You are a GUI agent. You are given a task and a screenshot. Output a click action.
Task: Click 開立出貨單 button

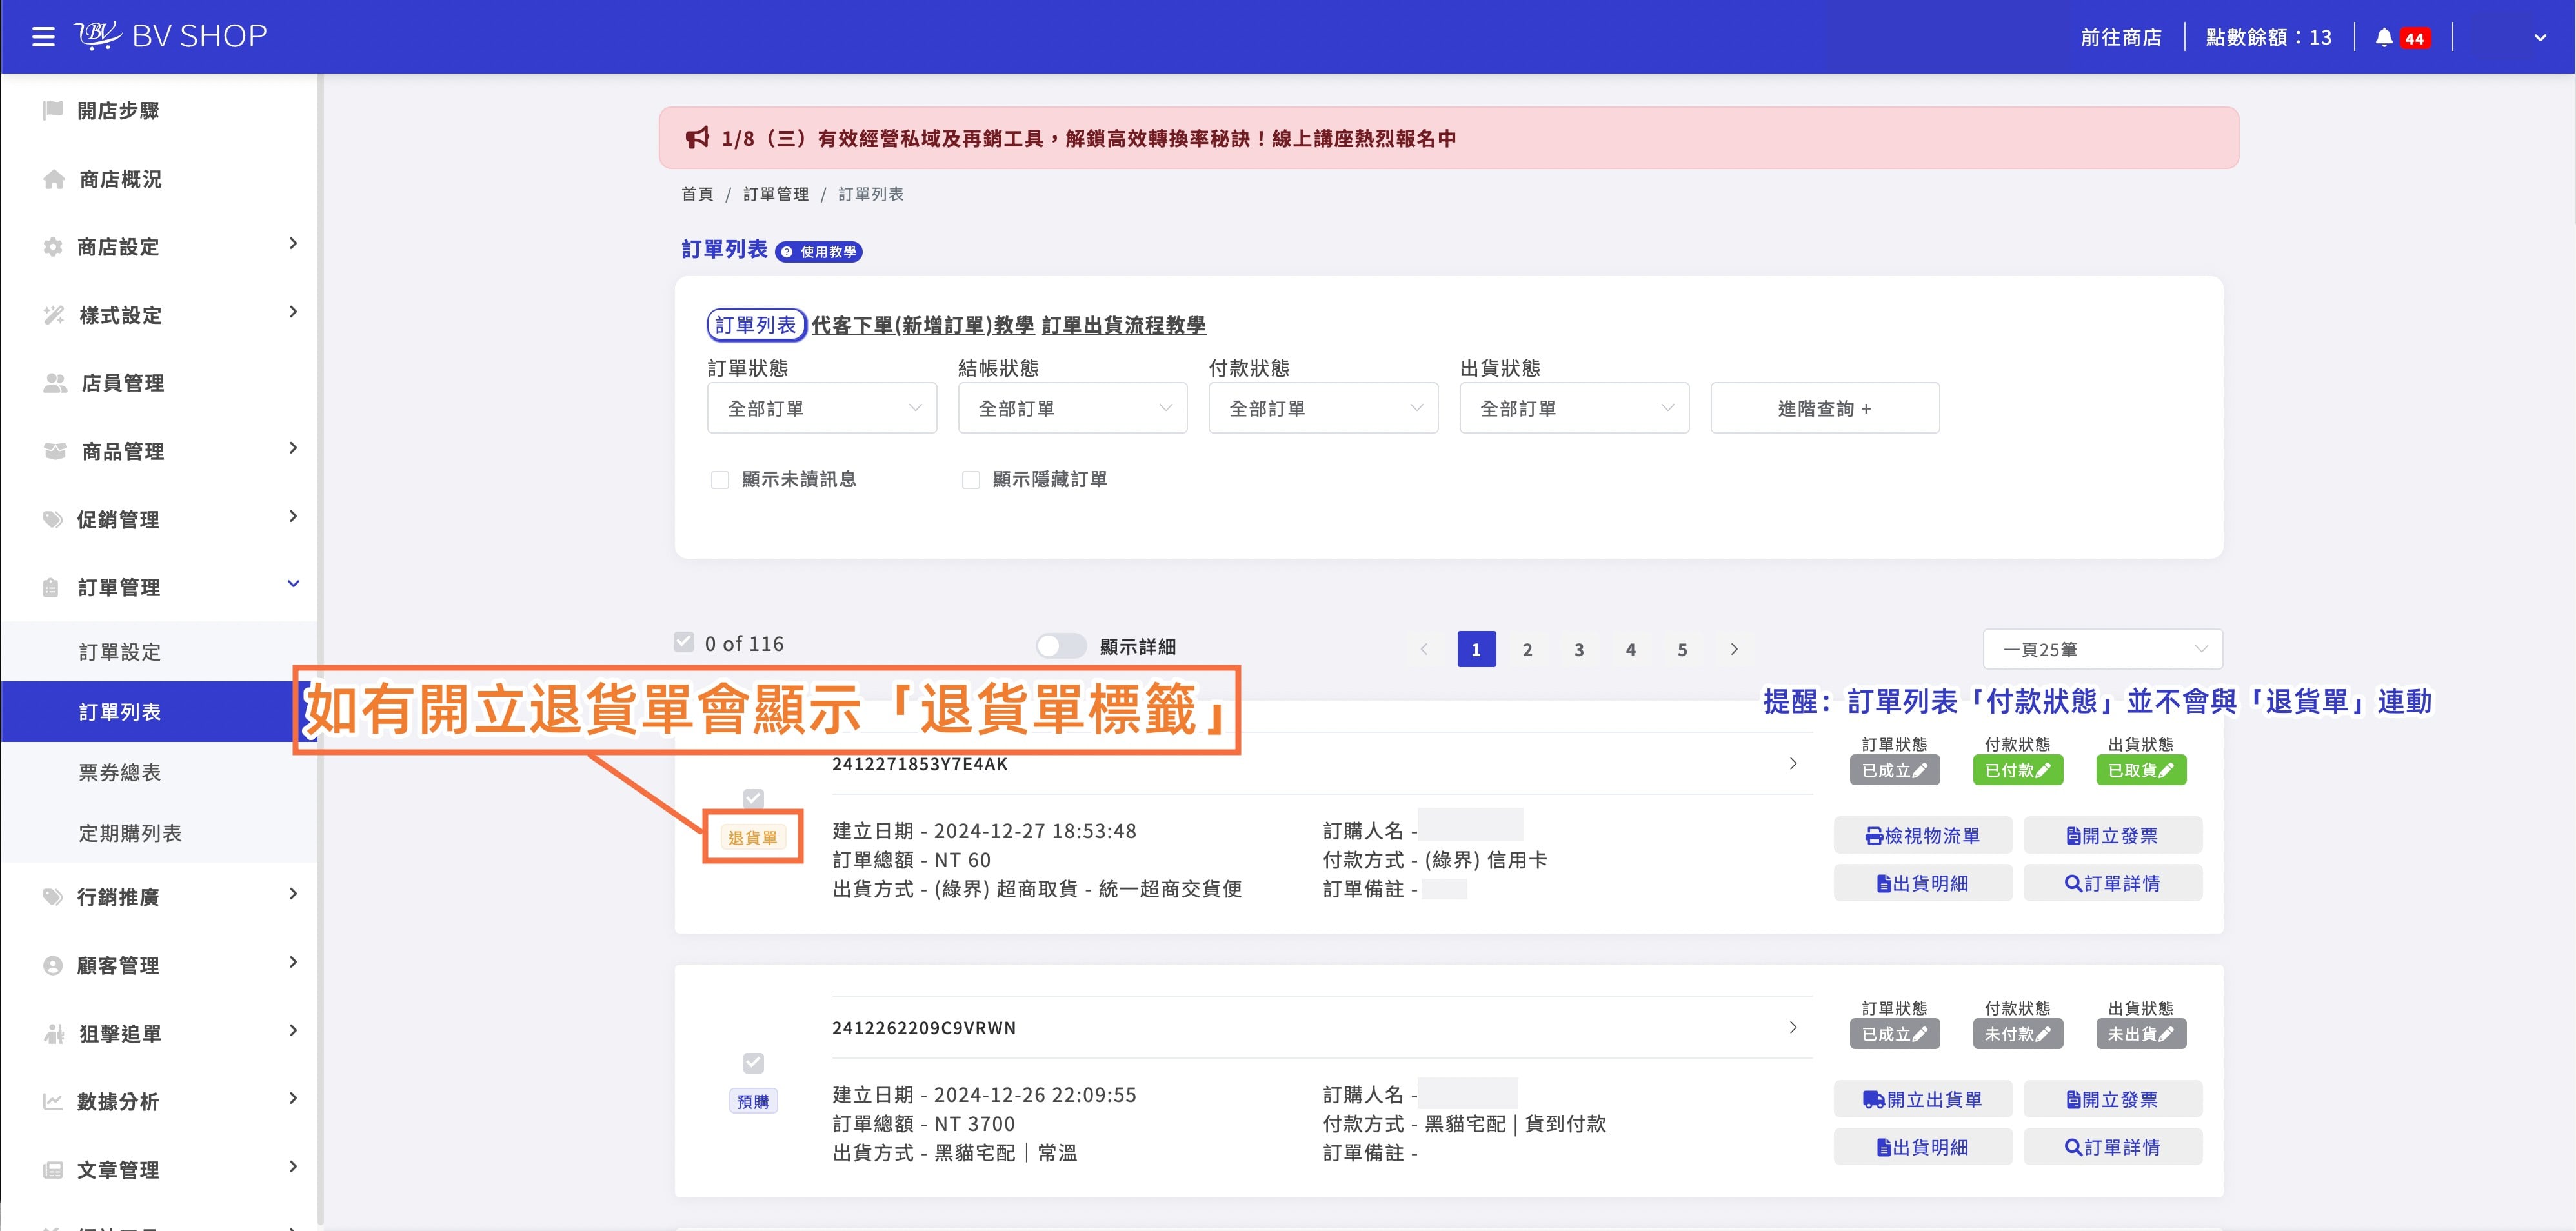pos(1922,1099)
